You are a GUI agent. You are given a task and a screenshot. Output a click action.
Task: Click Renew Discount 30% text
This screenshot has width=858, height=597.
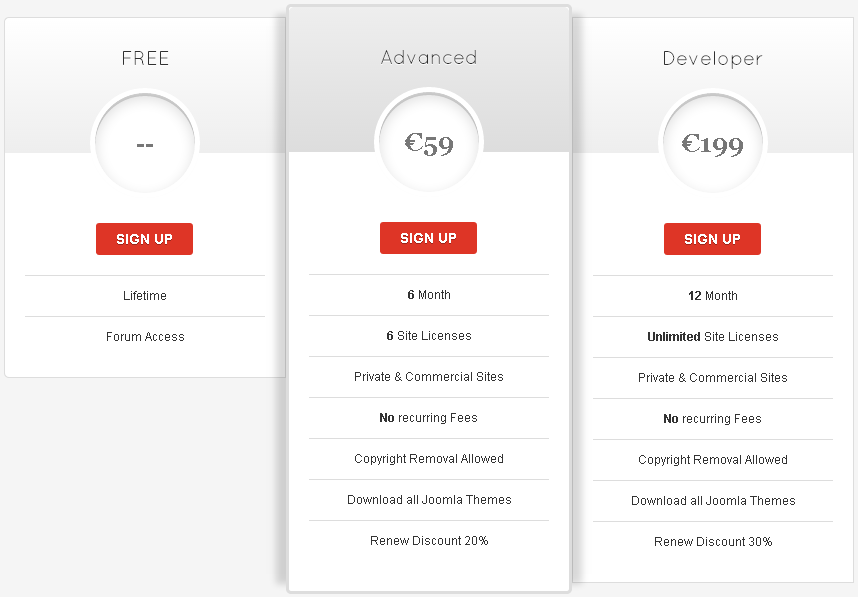713,542
